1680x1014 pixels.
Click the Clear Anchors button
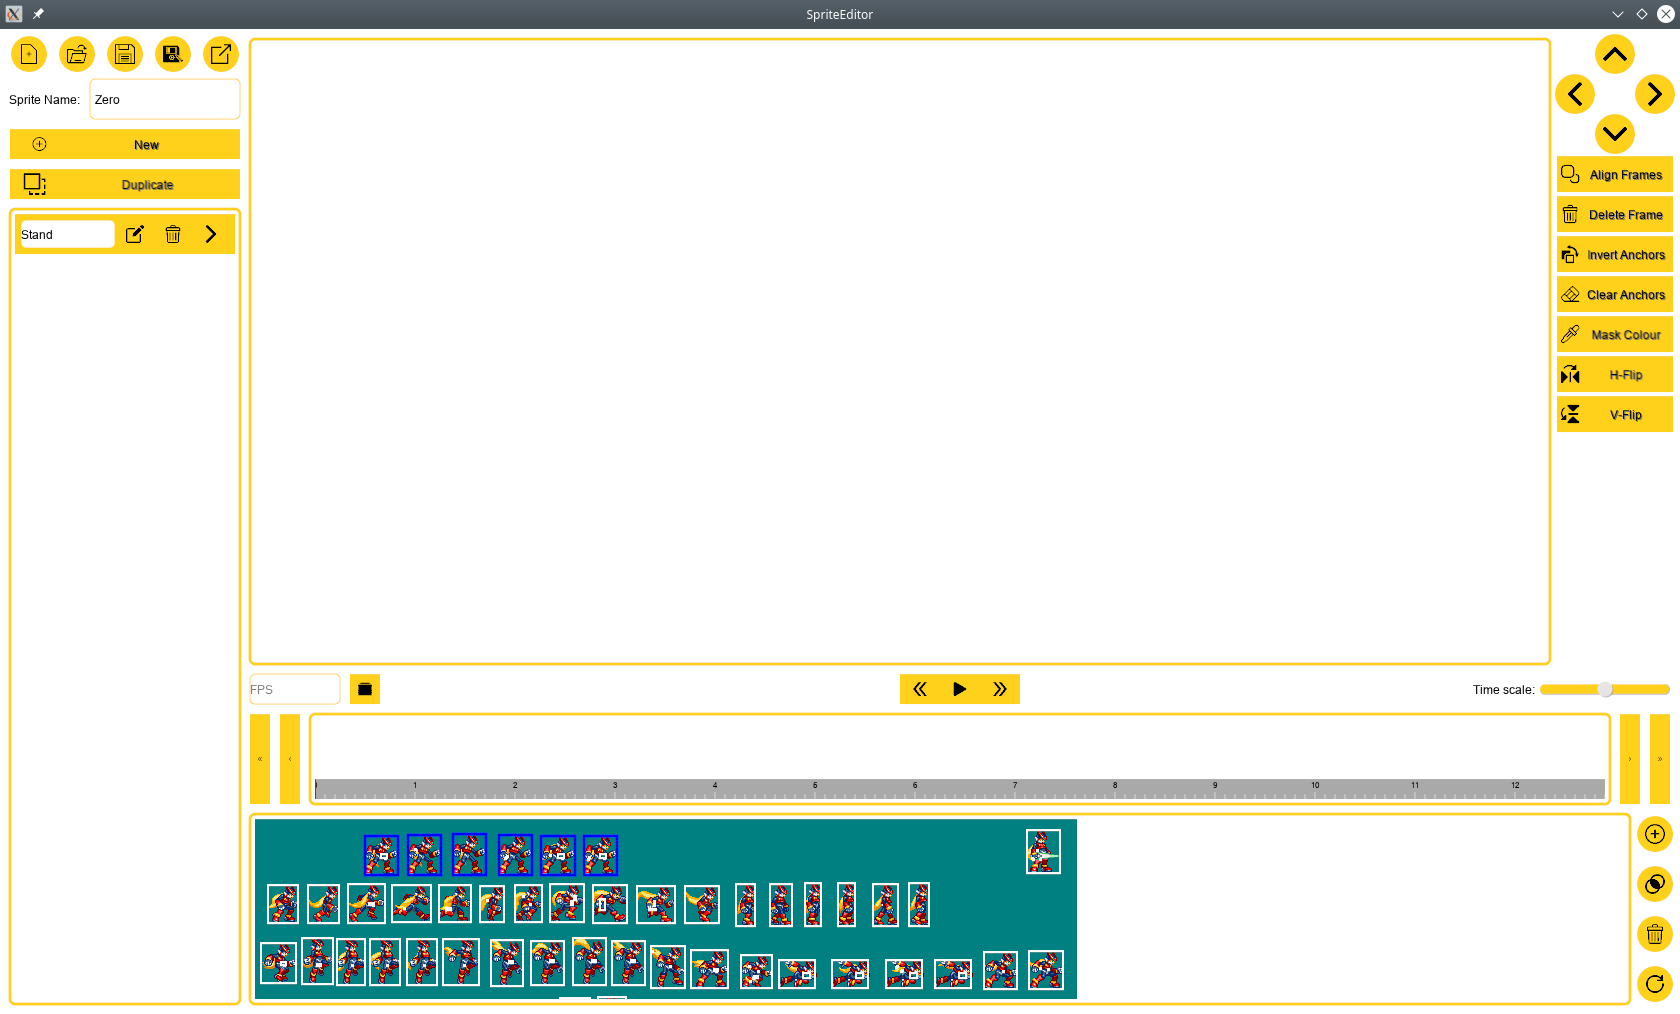(1615, 294)
